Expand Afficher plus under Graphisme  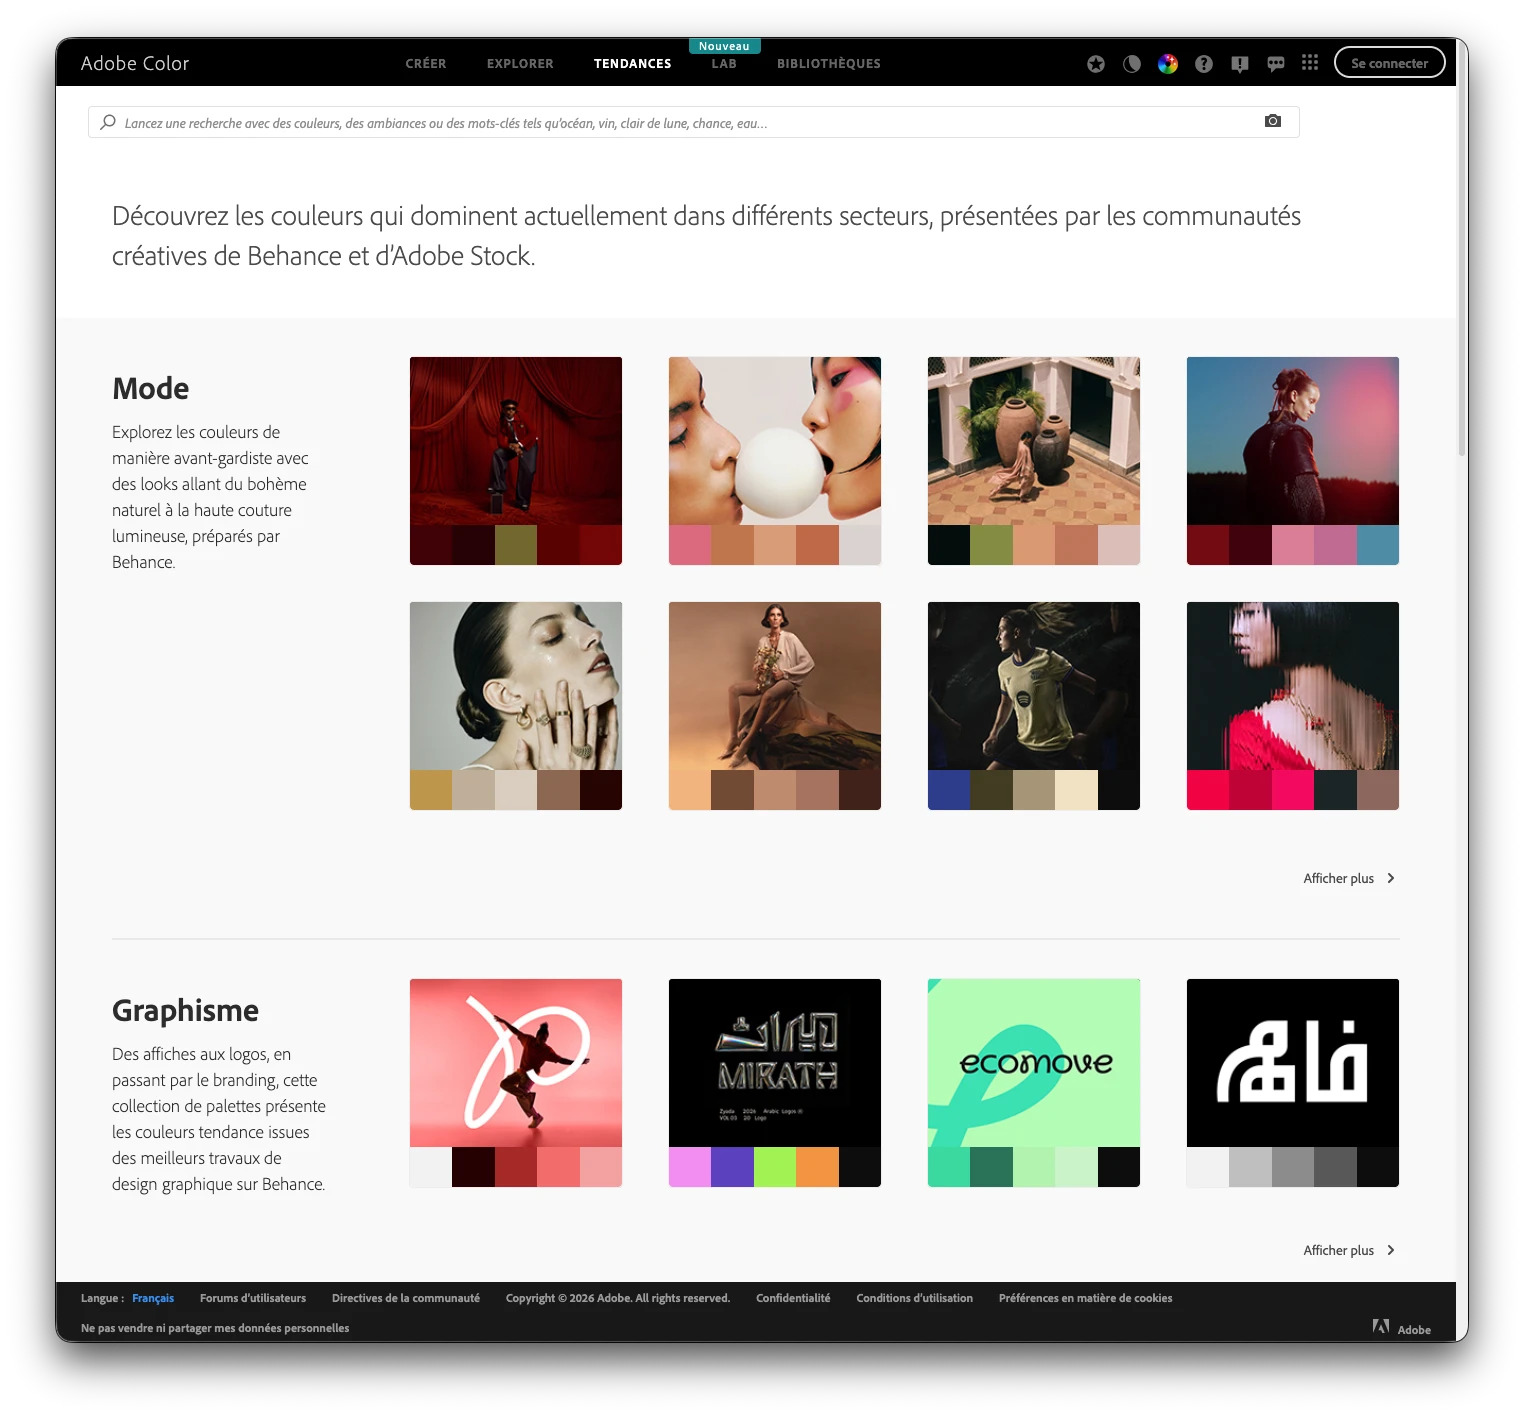click(1341, 1250)
